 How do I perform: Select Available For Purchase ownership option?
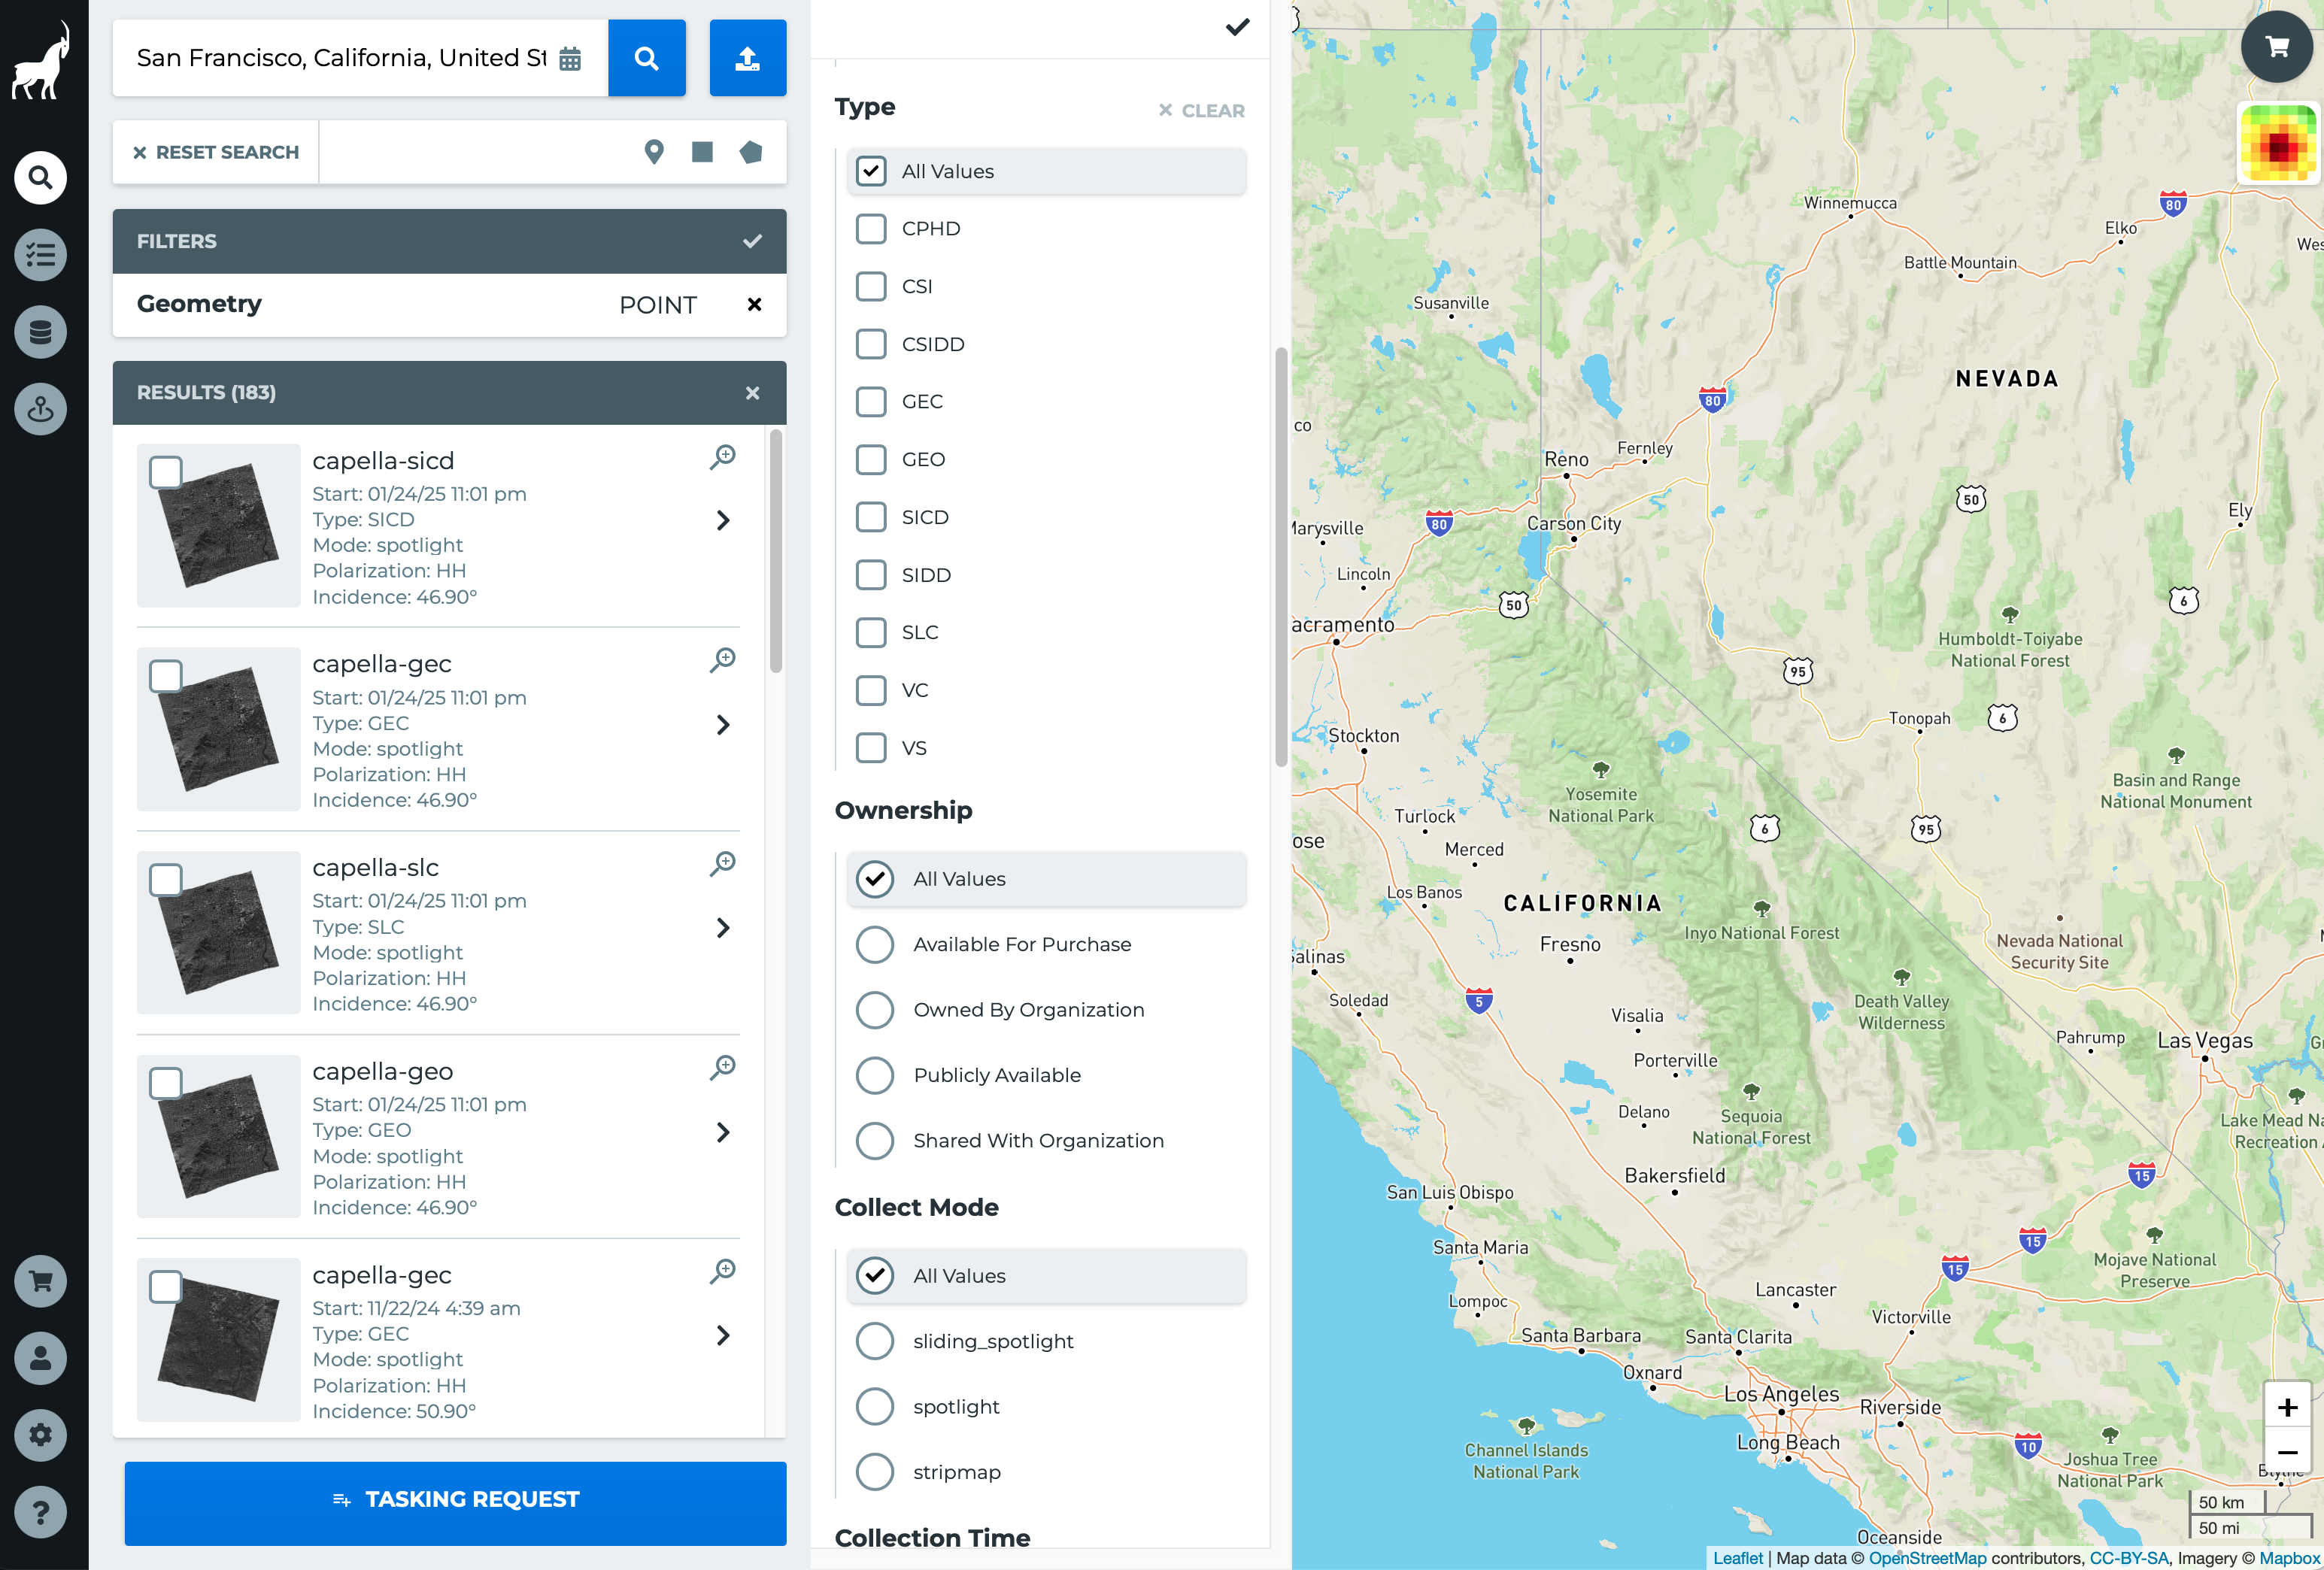click(875, 945)
